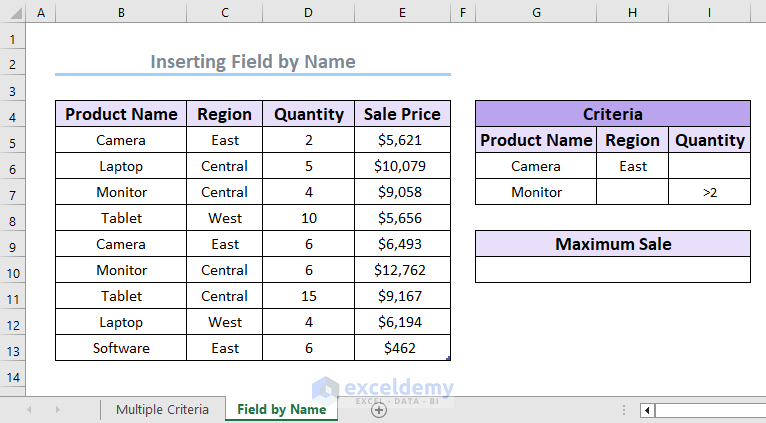Click the Criteria merged header cell
This screenshot has height=423, width=766.
pos(612,114)
